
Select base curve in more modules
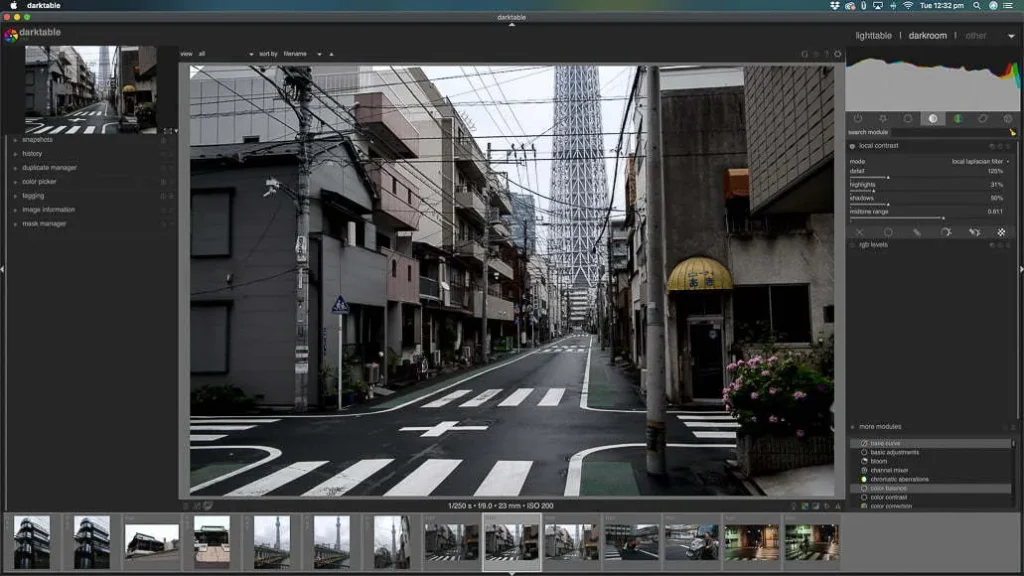click(x=885, y=443)
